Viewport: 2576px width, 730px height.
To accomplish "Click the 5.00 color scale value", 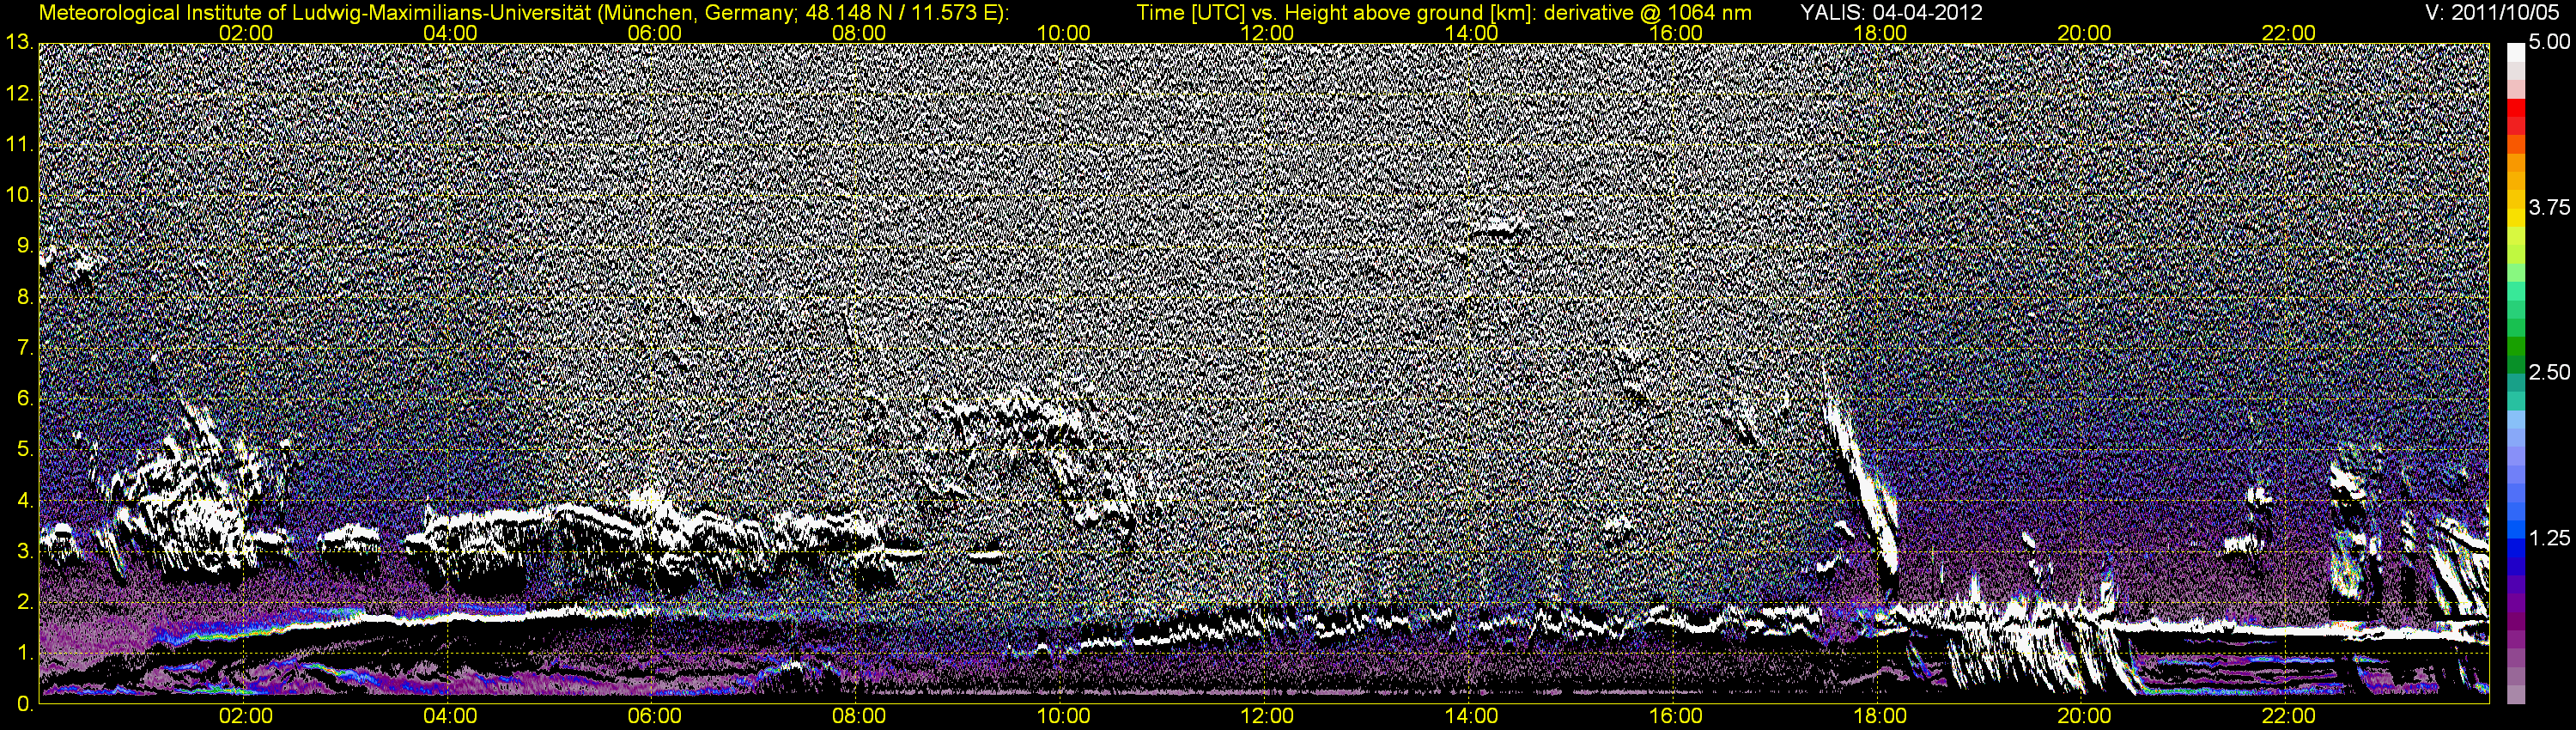I will (x=2549, y=43).
